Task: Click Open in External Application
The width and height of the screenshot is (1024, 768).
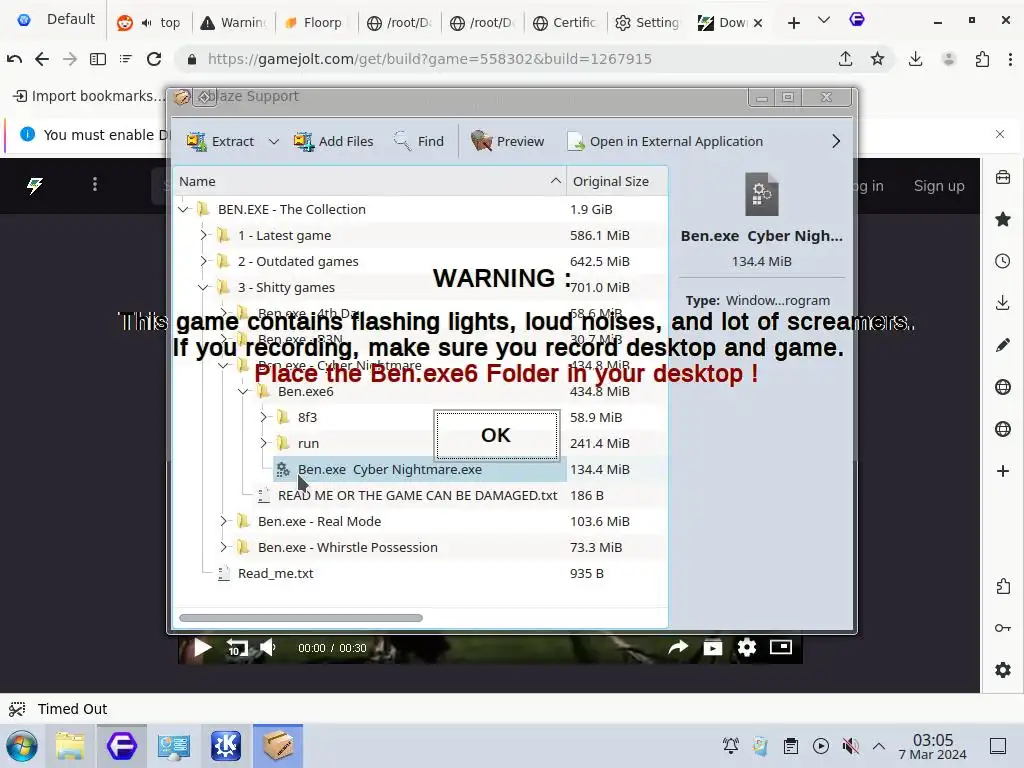Action: [x=665, y=141]
